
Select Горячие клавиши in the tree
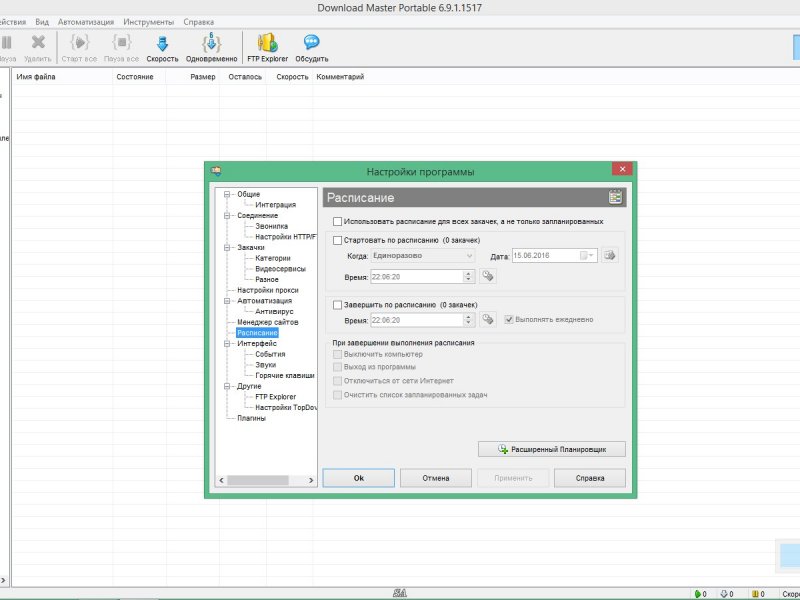(x=285, y=376)
